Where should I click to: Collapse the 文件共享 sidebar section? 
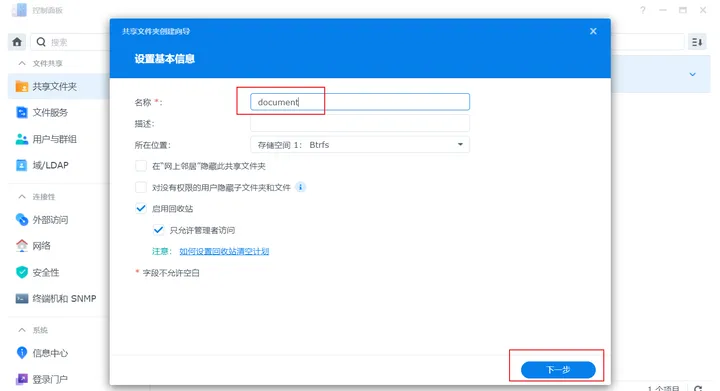22,63
